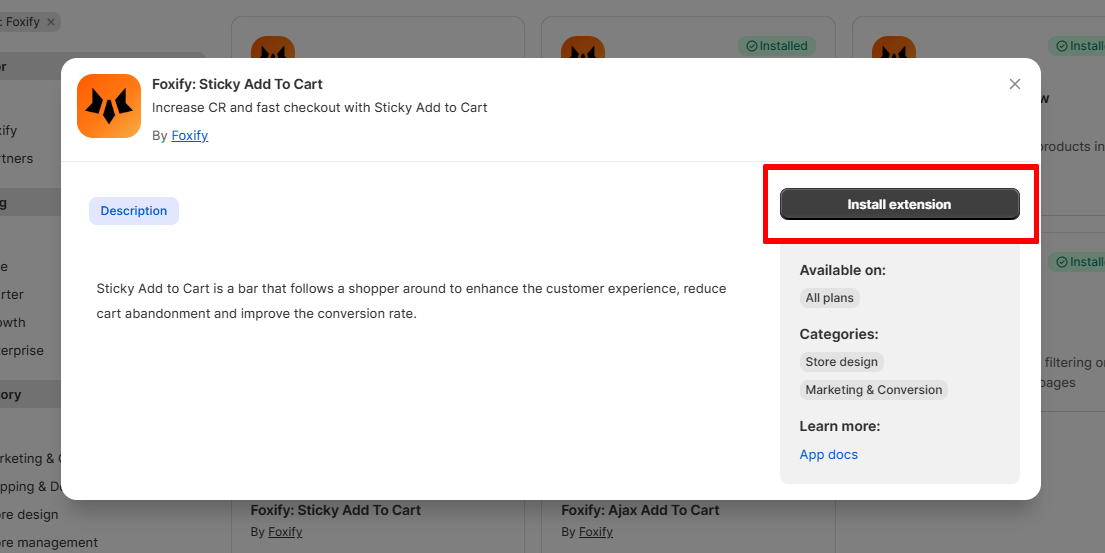1105x553 pixels.
Task: Remove the Foxify filter chip
Action: click(51, 21)
